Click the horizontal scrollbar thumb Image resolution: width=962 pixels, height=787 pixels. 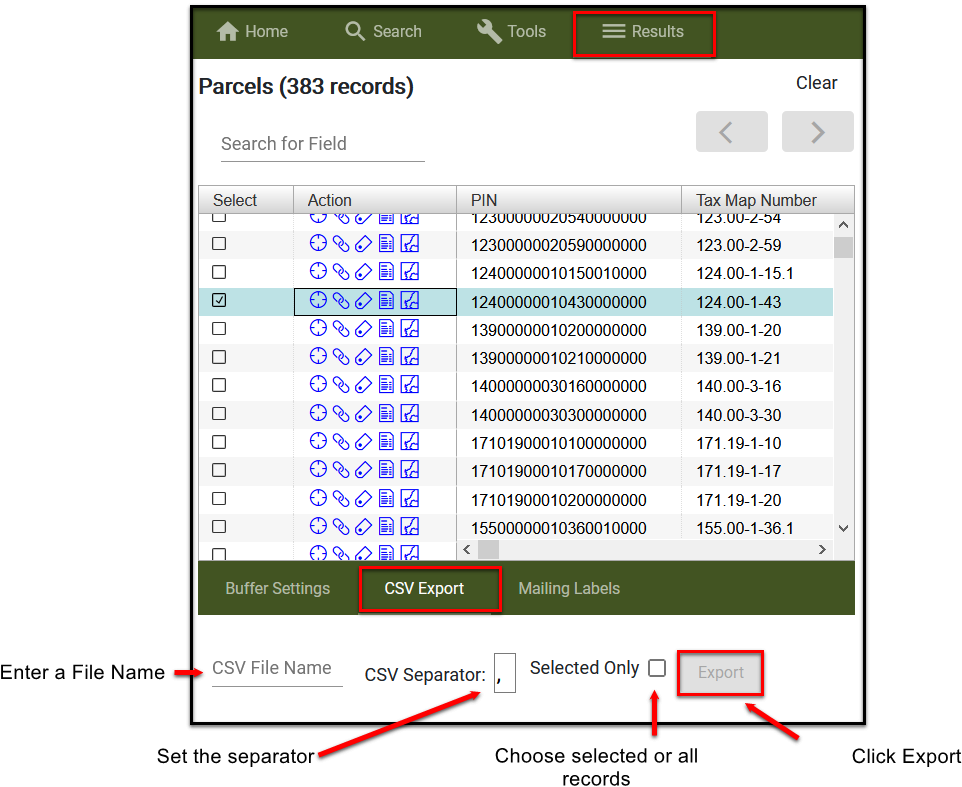click(488, 549)
